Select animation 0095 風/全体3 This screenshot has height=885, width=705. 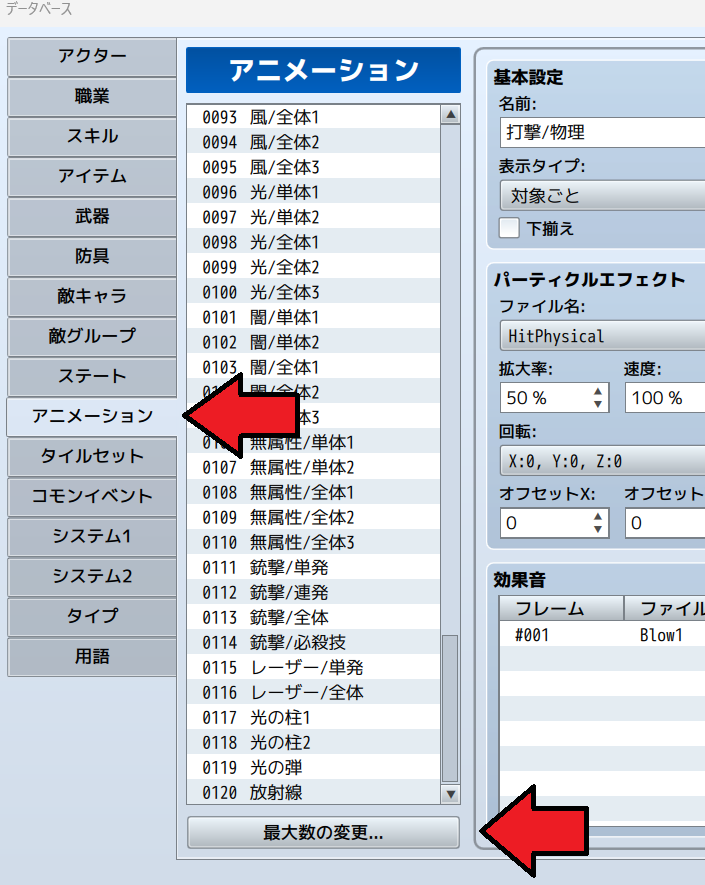(313, 167)
